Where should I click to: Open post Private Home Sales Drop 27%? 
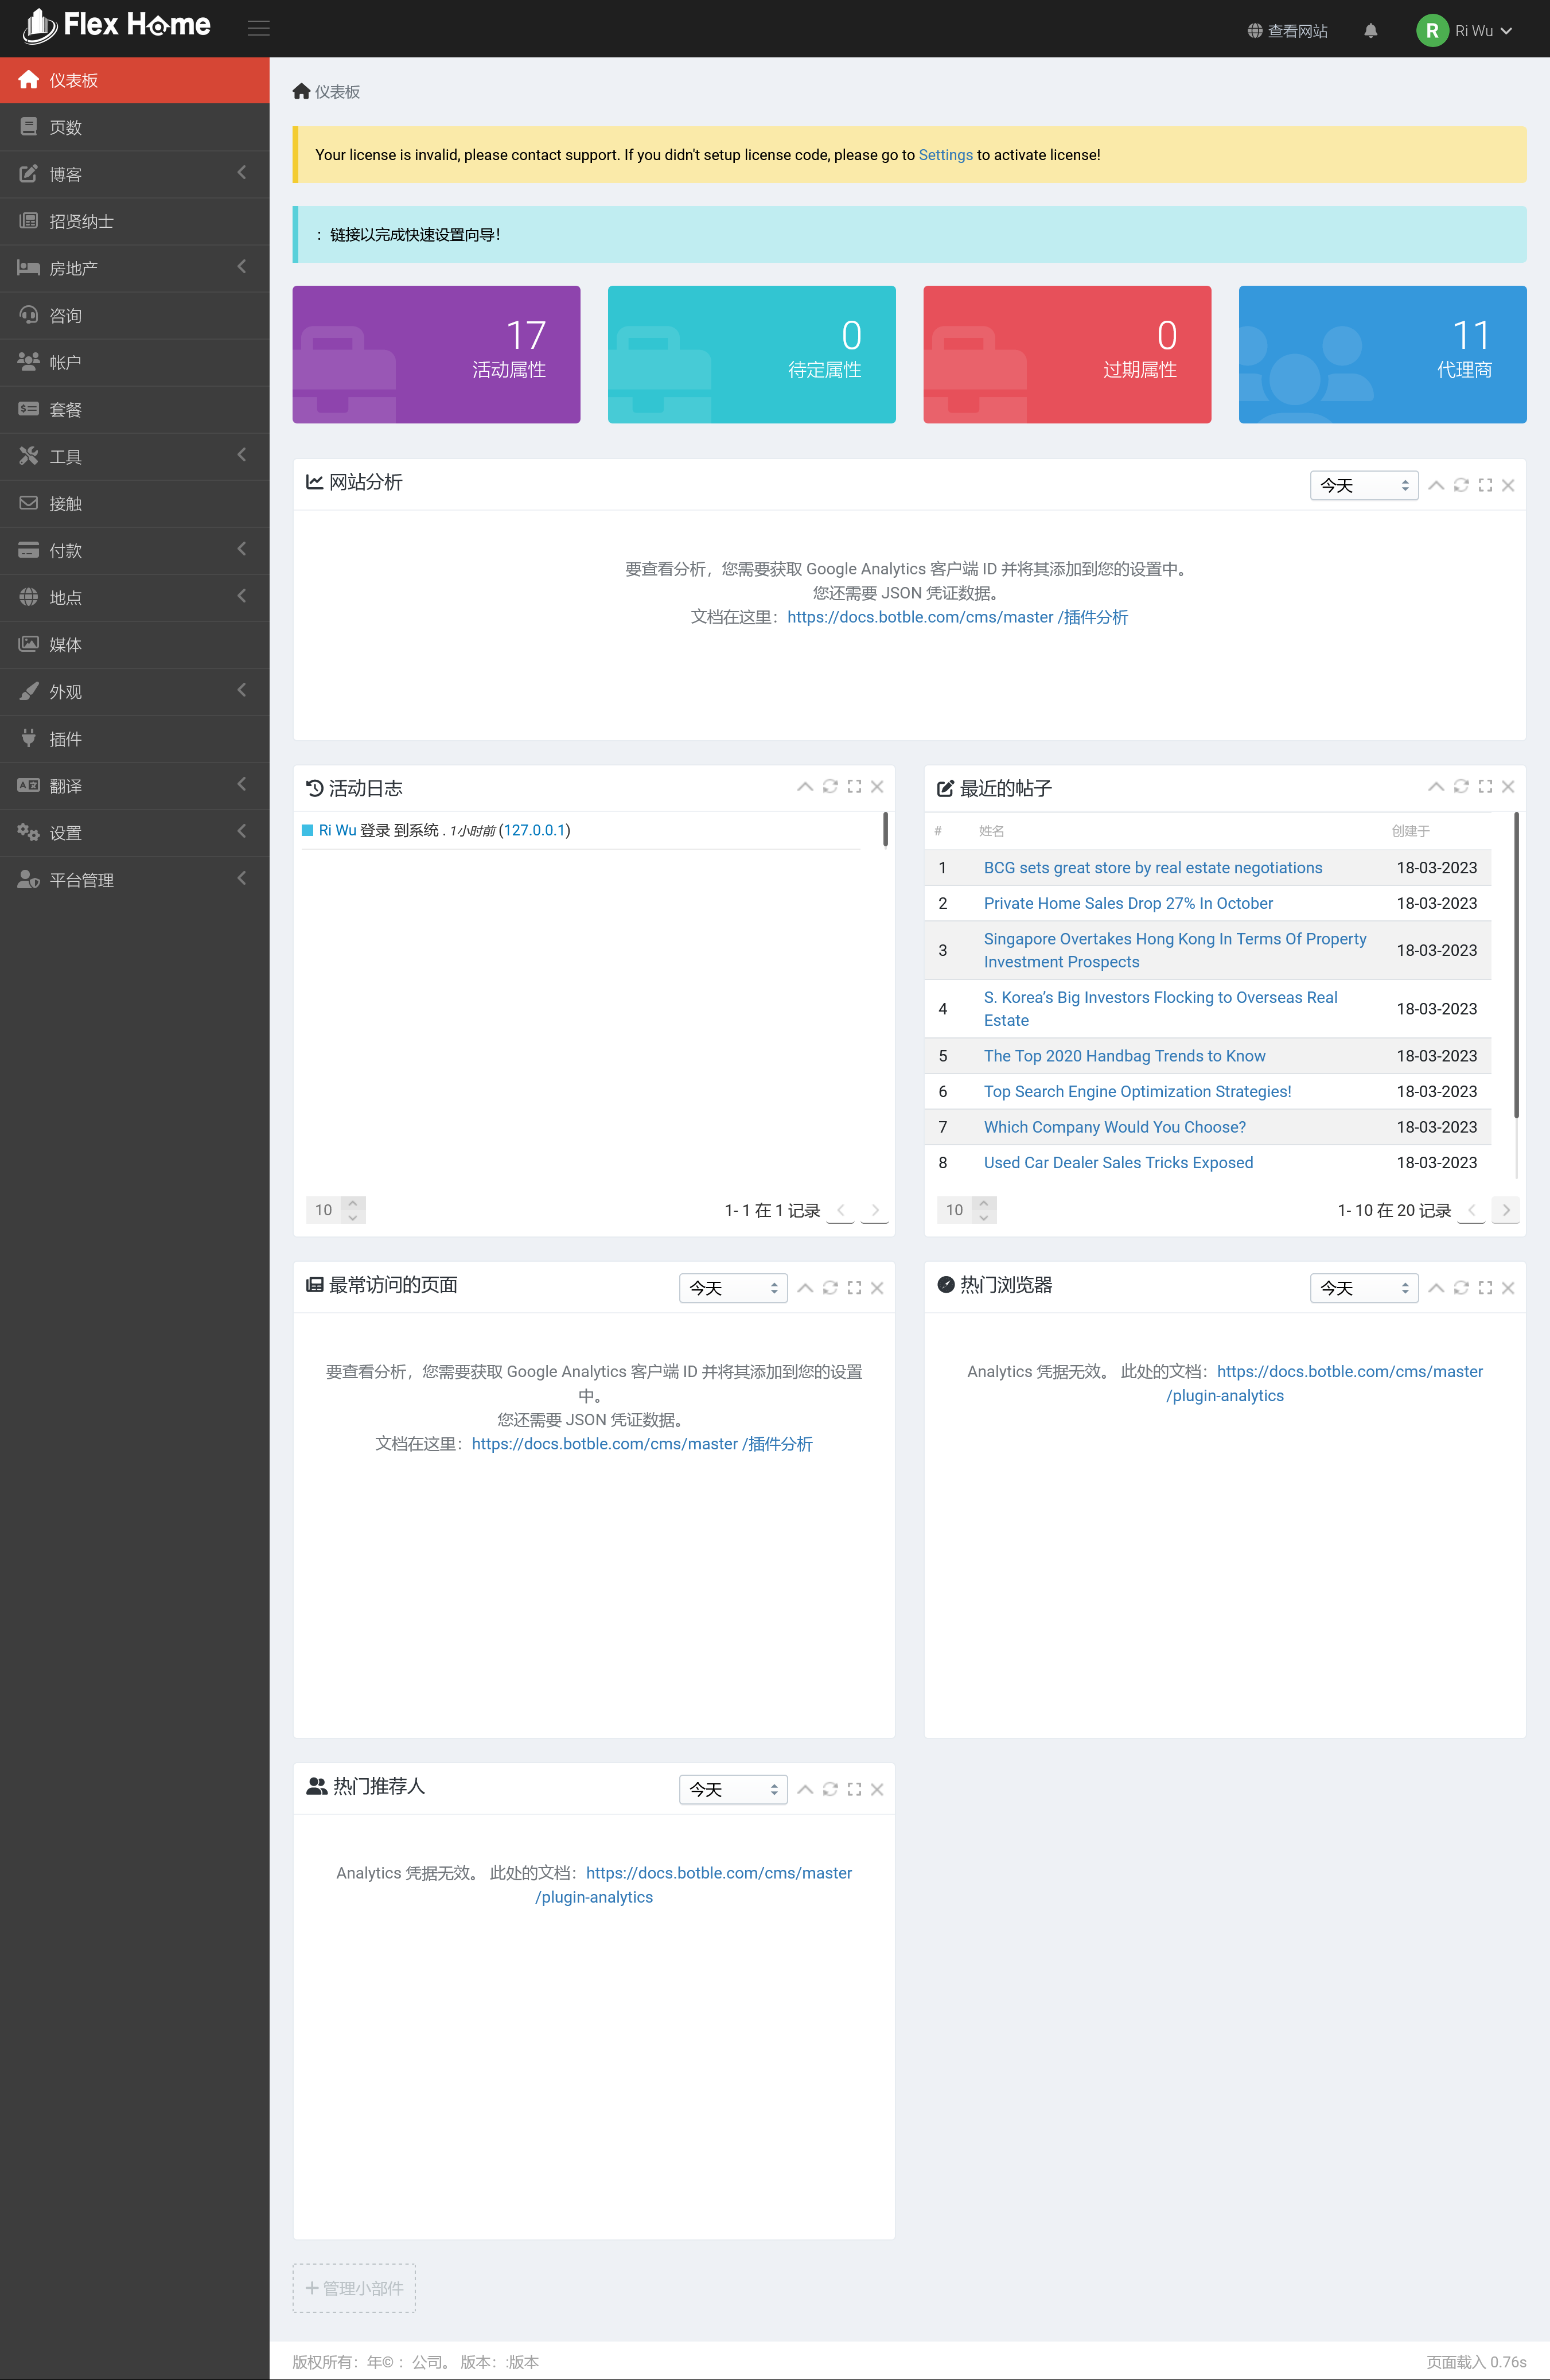1128,903
